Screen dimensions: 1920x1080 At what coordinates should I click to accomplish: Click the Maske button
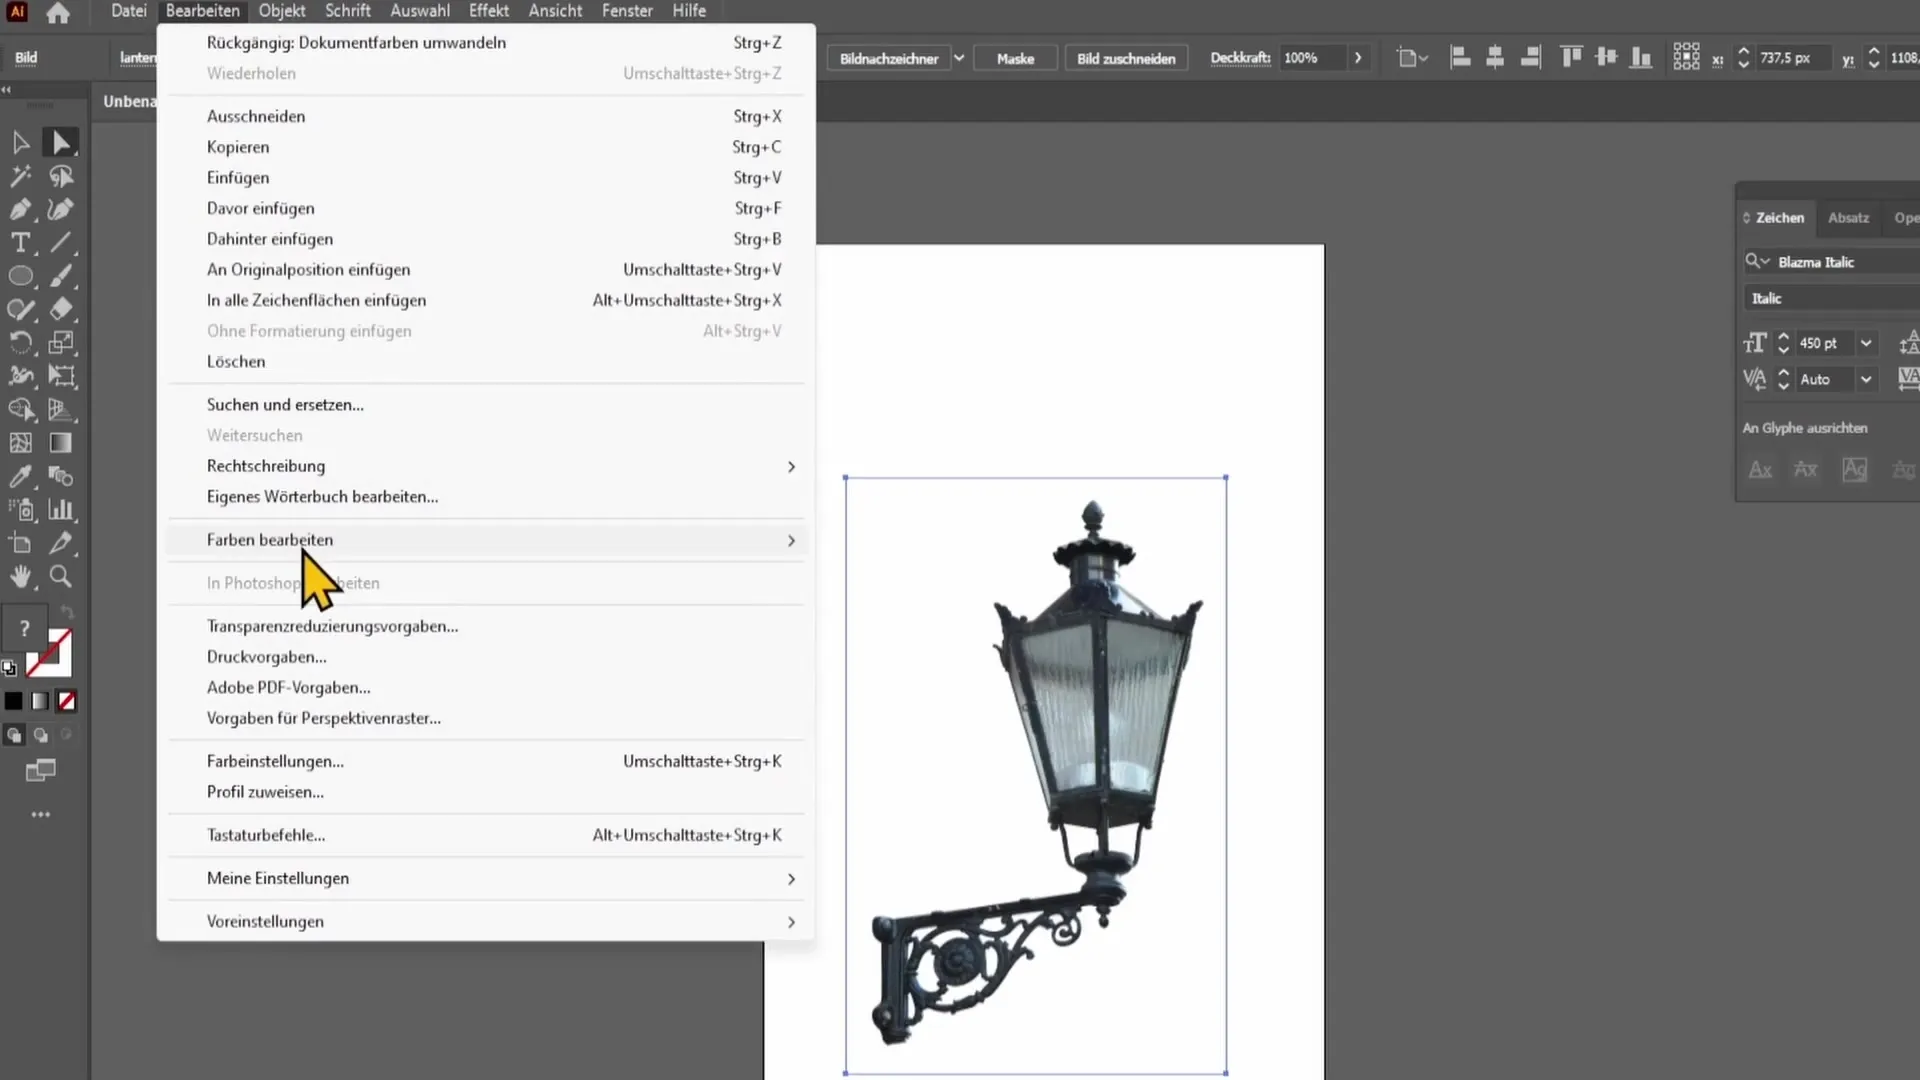pyautogui.click(x=1015, y=58)
